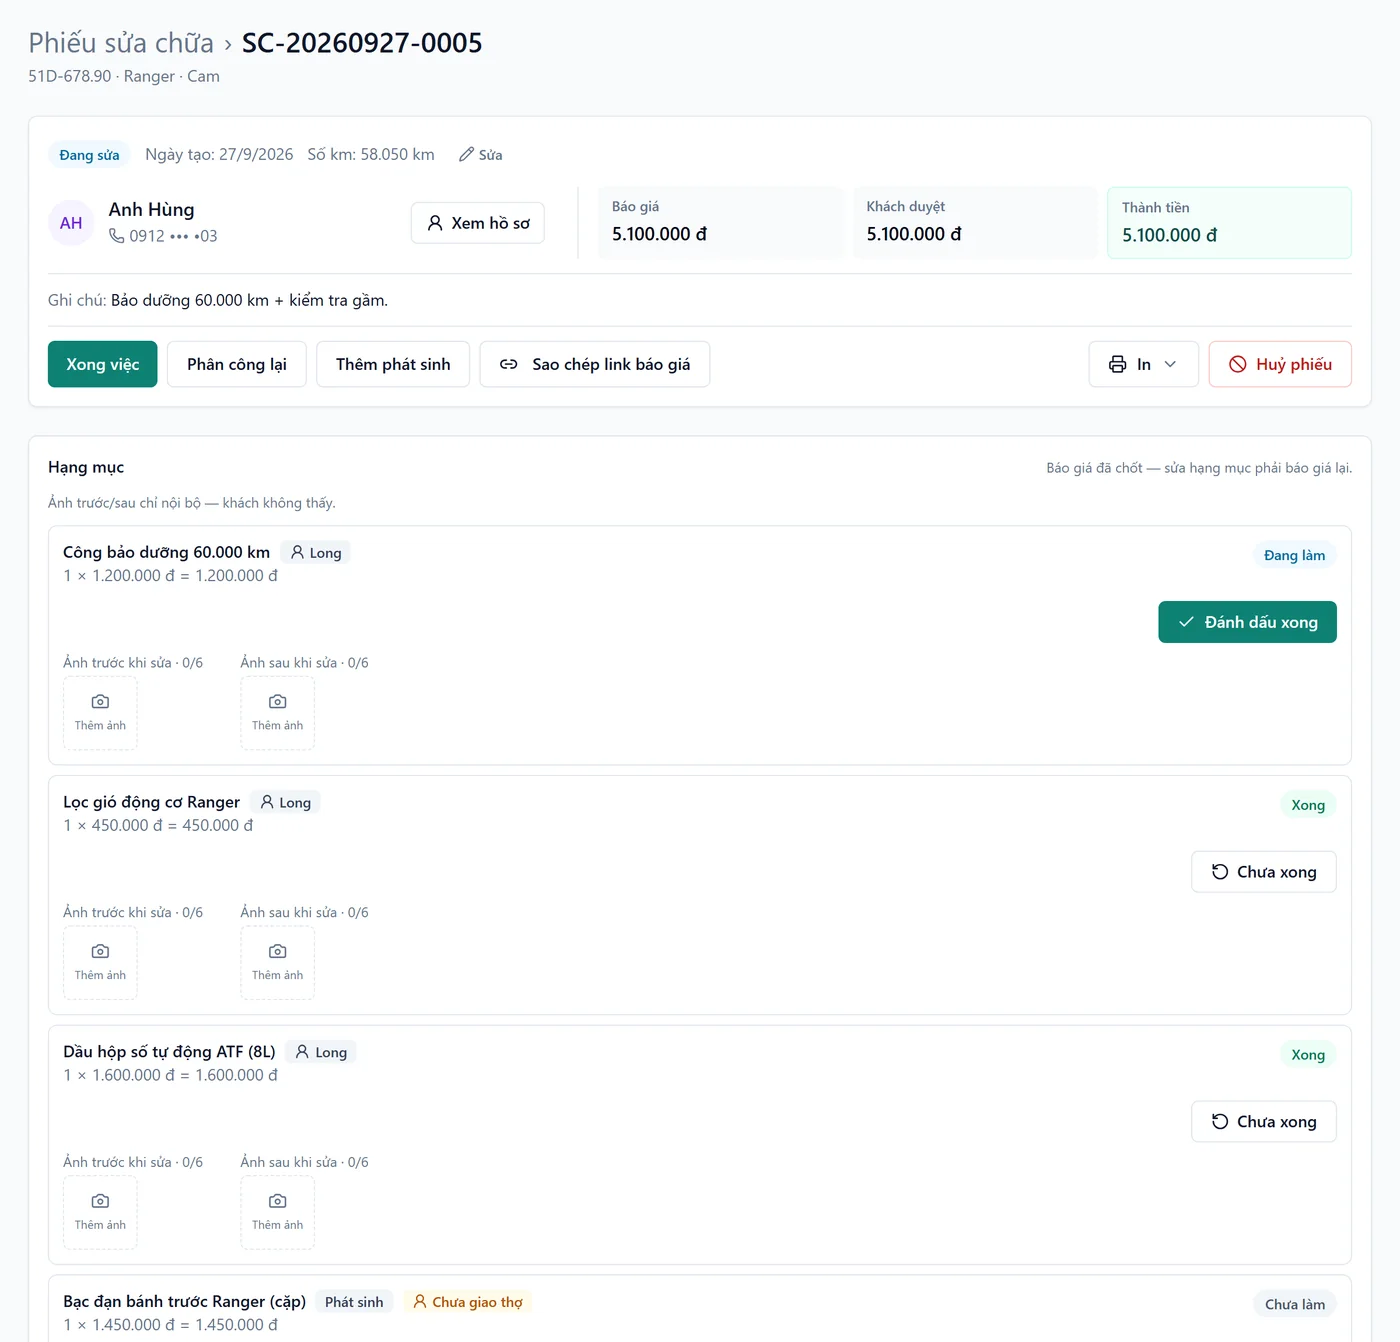Expand the In print dropdown chevron
This screenshot has width=1400, height=1342.
pos(1170,364)
